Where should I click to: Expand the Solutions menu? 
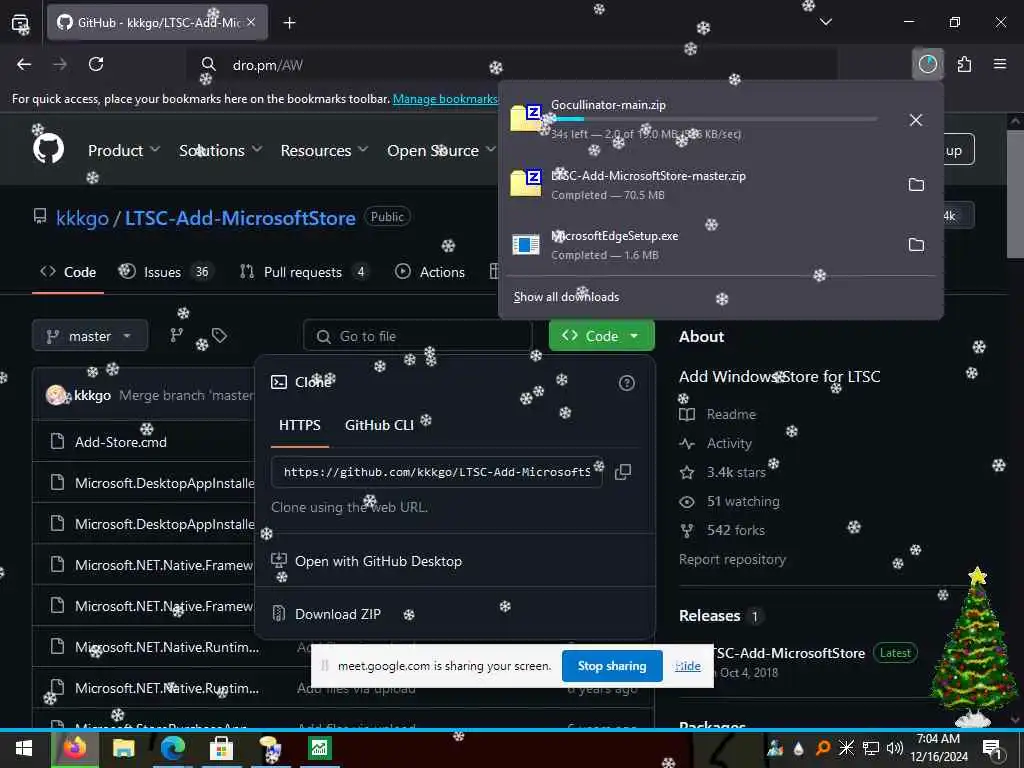[221, 150]
